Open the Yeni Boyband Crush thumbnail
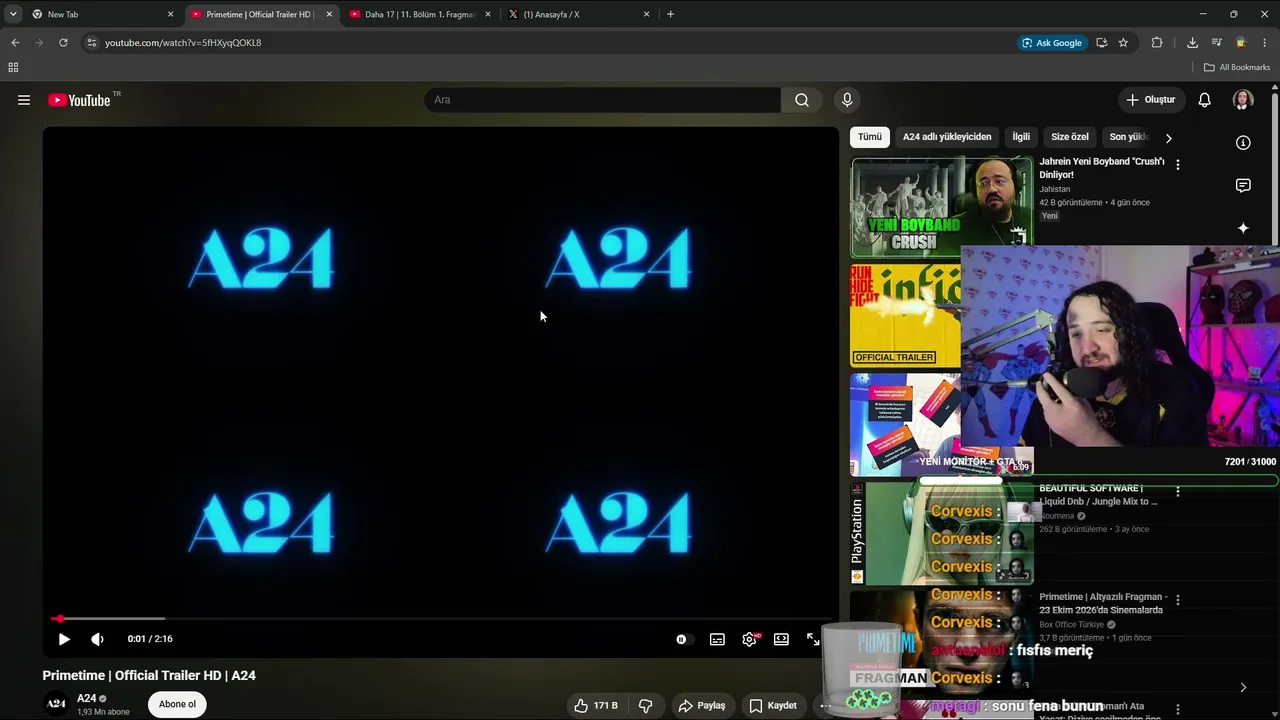This screenshot has height=720, width=1280. [x=941, y=207]
